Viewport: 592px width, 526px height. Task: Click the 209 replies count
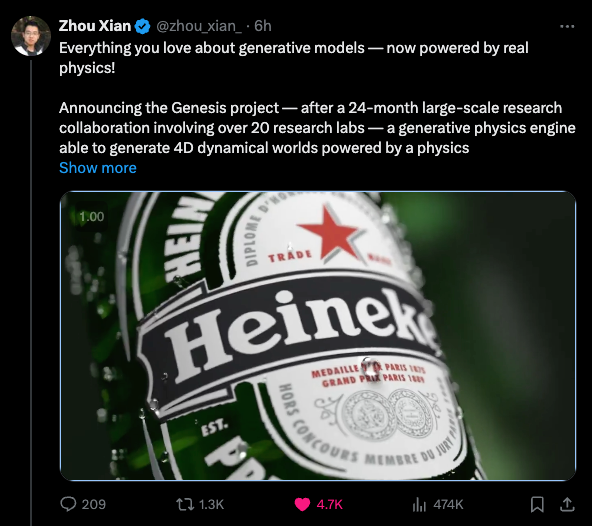point(94,504)
